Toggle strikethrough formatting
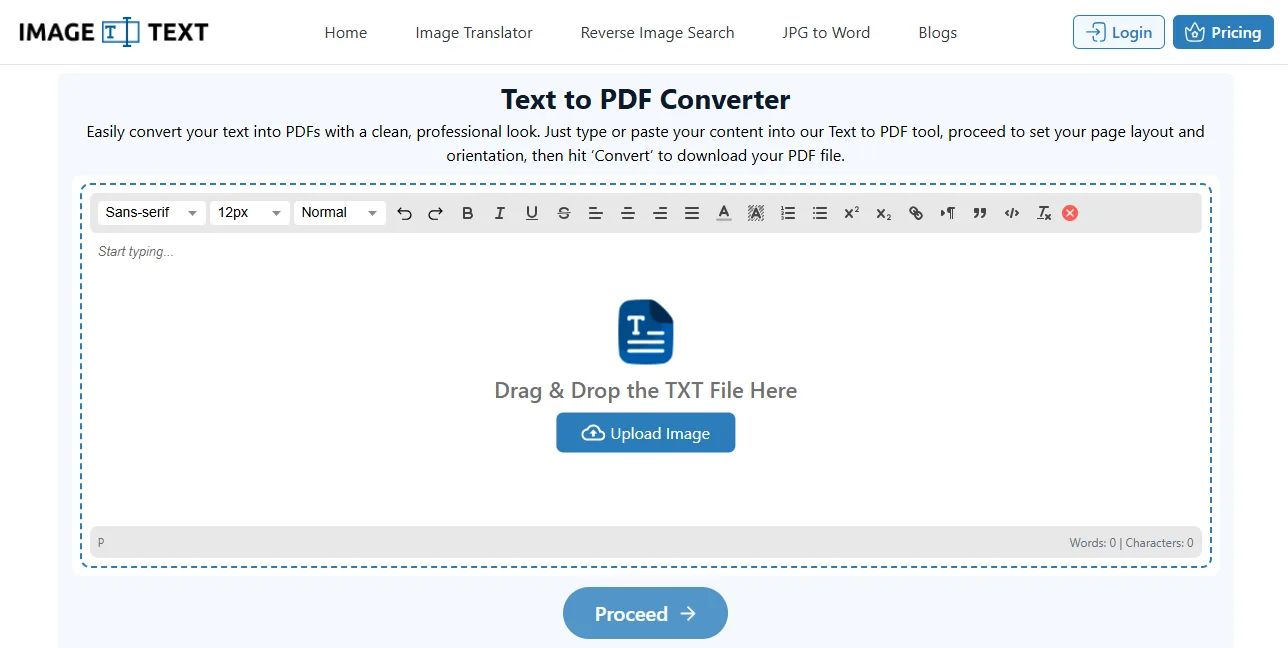1288x648 pixels. (564, 213)
